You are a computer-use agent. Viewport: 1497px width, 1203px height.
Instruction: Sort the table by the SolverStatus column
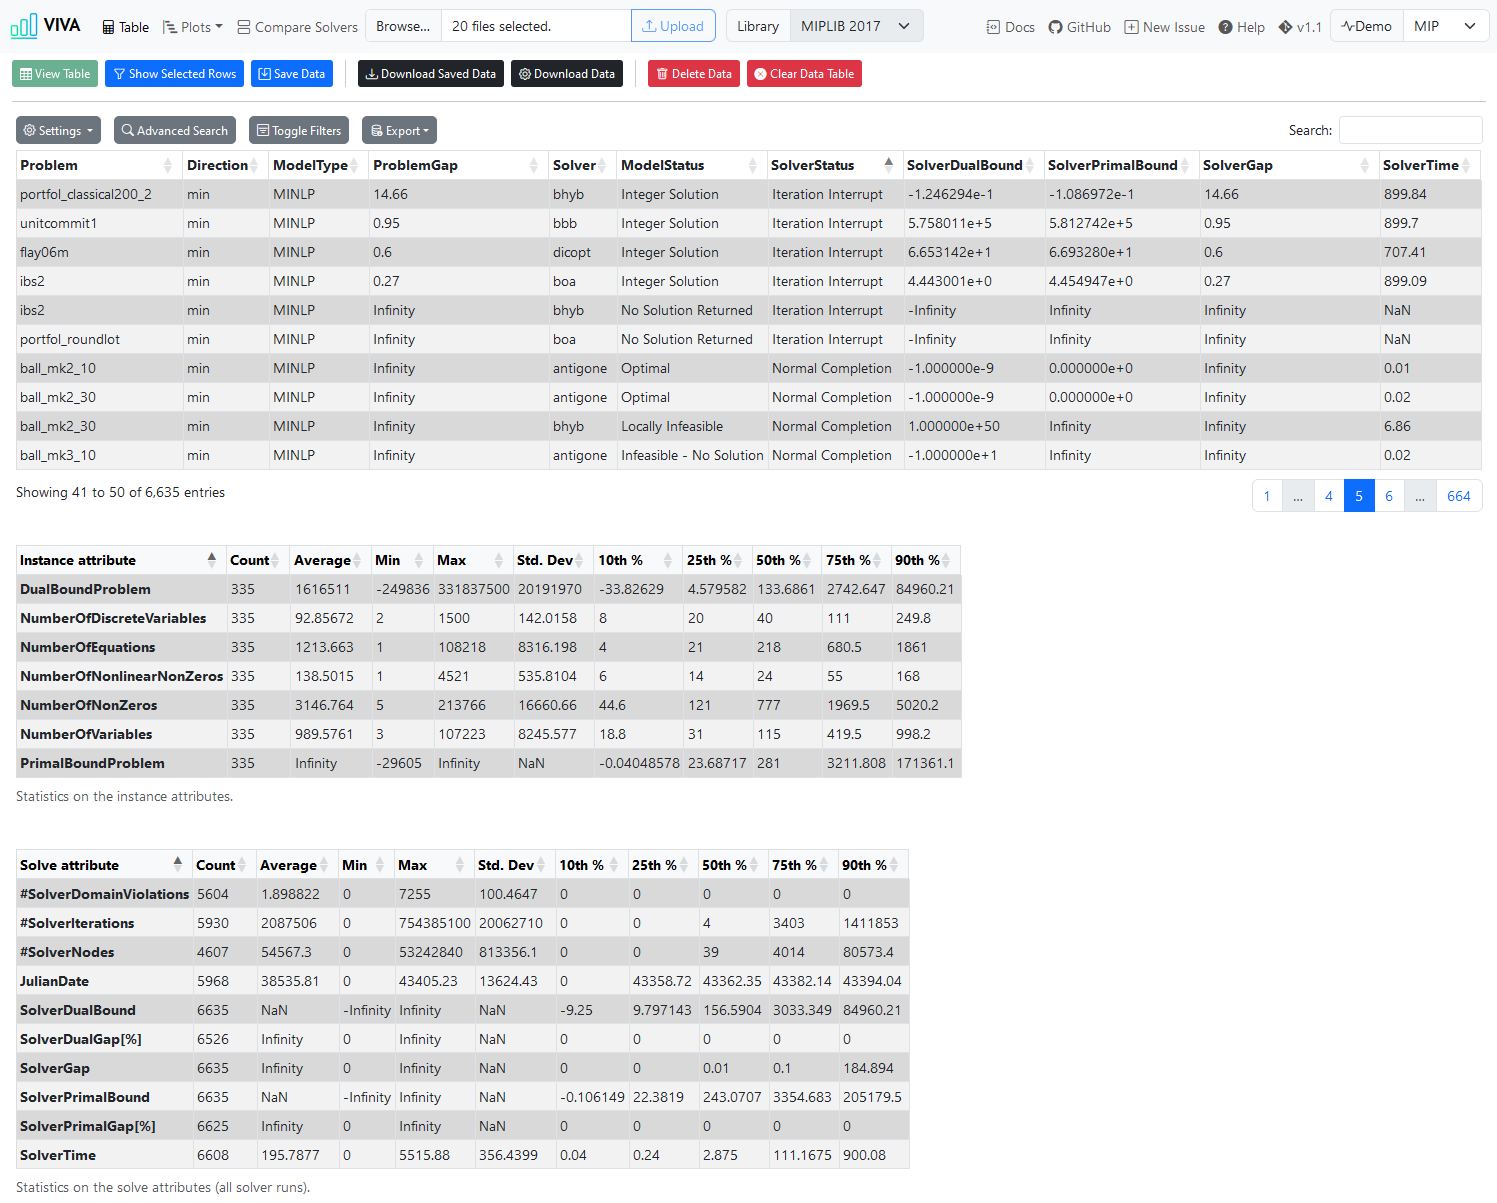point(888,165)
